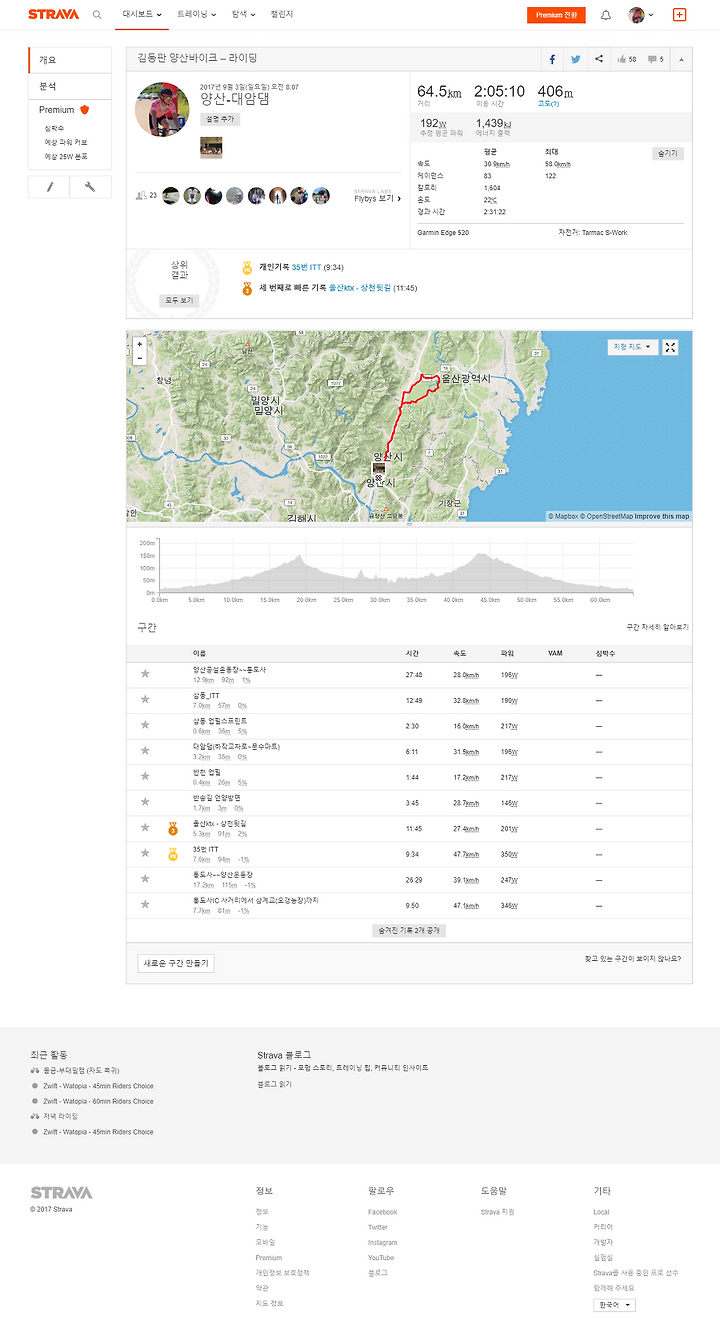Open 저녁 라이딩 recent activity
This screenshot has height=1336, width=720.
point(60,1116)
